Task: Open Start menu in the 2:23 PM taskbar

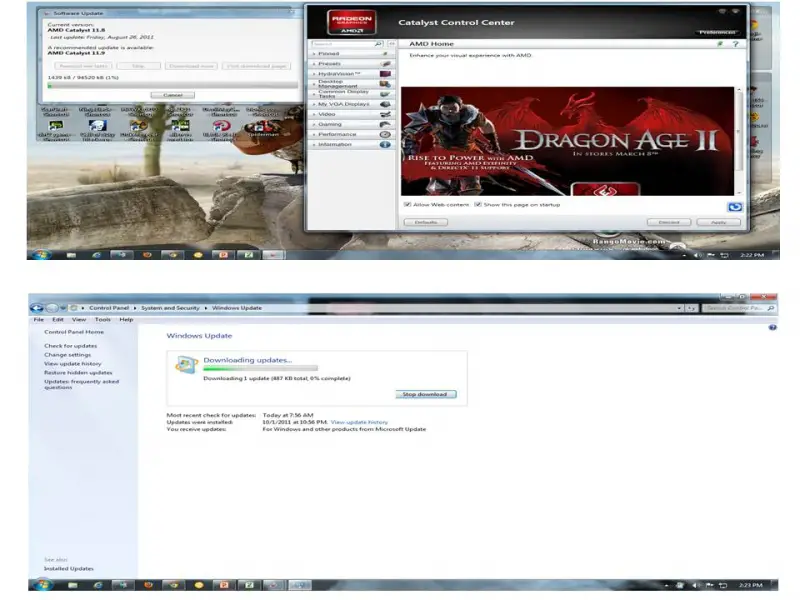Action: pyautogui.click(x=43, y=585)
